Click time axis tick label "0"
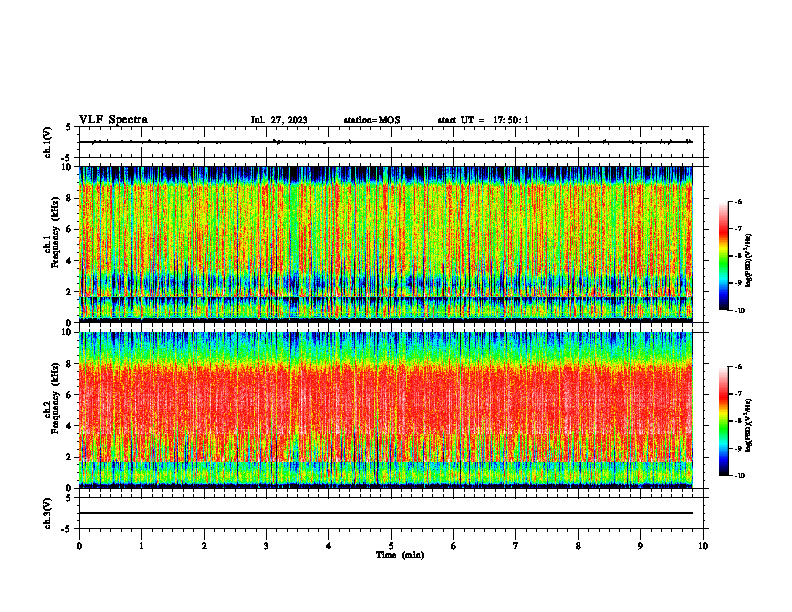 coord(79,546)
